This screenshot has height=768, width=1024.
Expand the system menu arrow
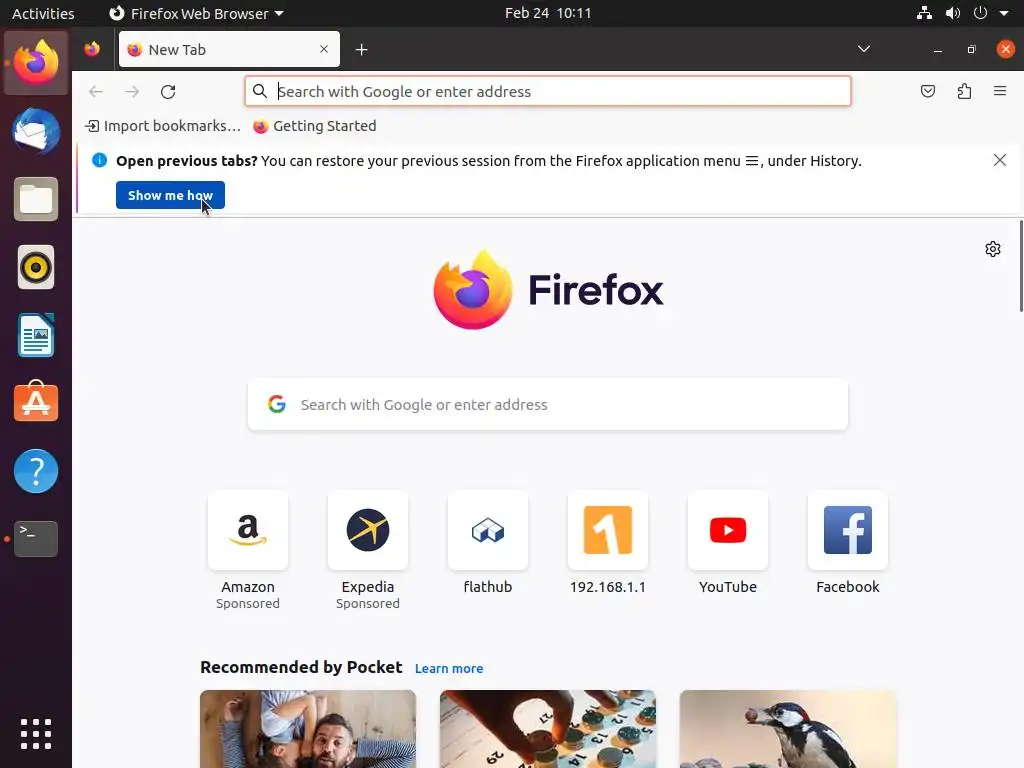click(1004, 13)
